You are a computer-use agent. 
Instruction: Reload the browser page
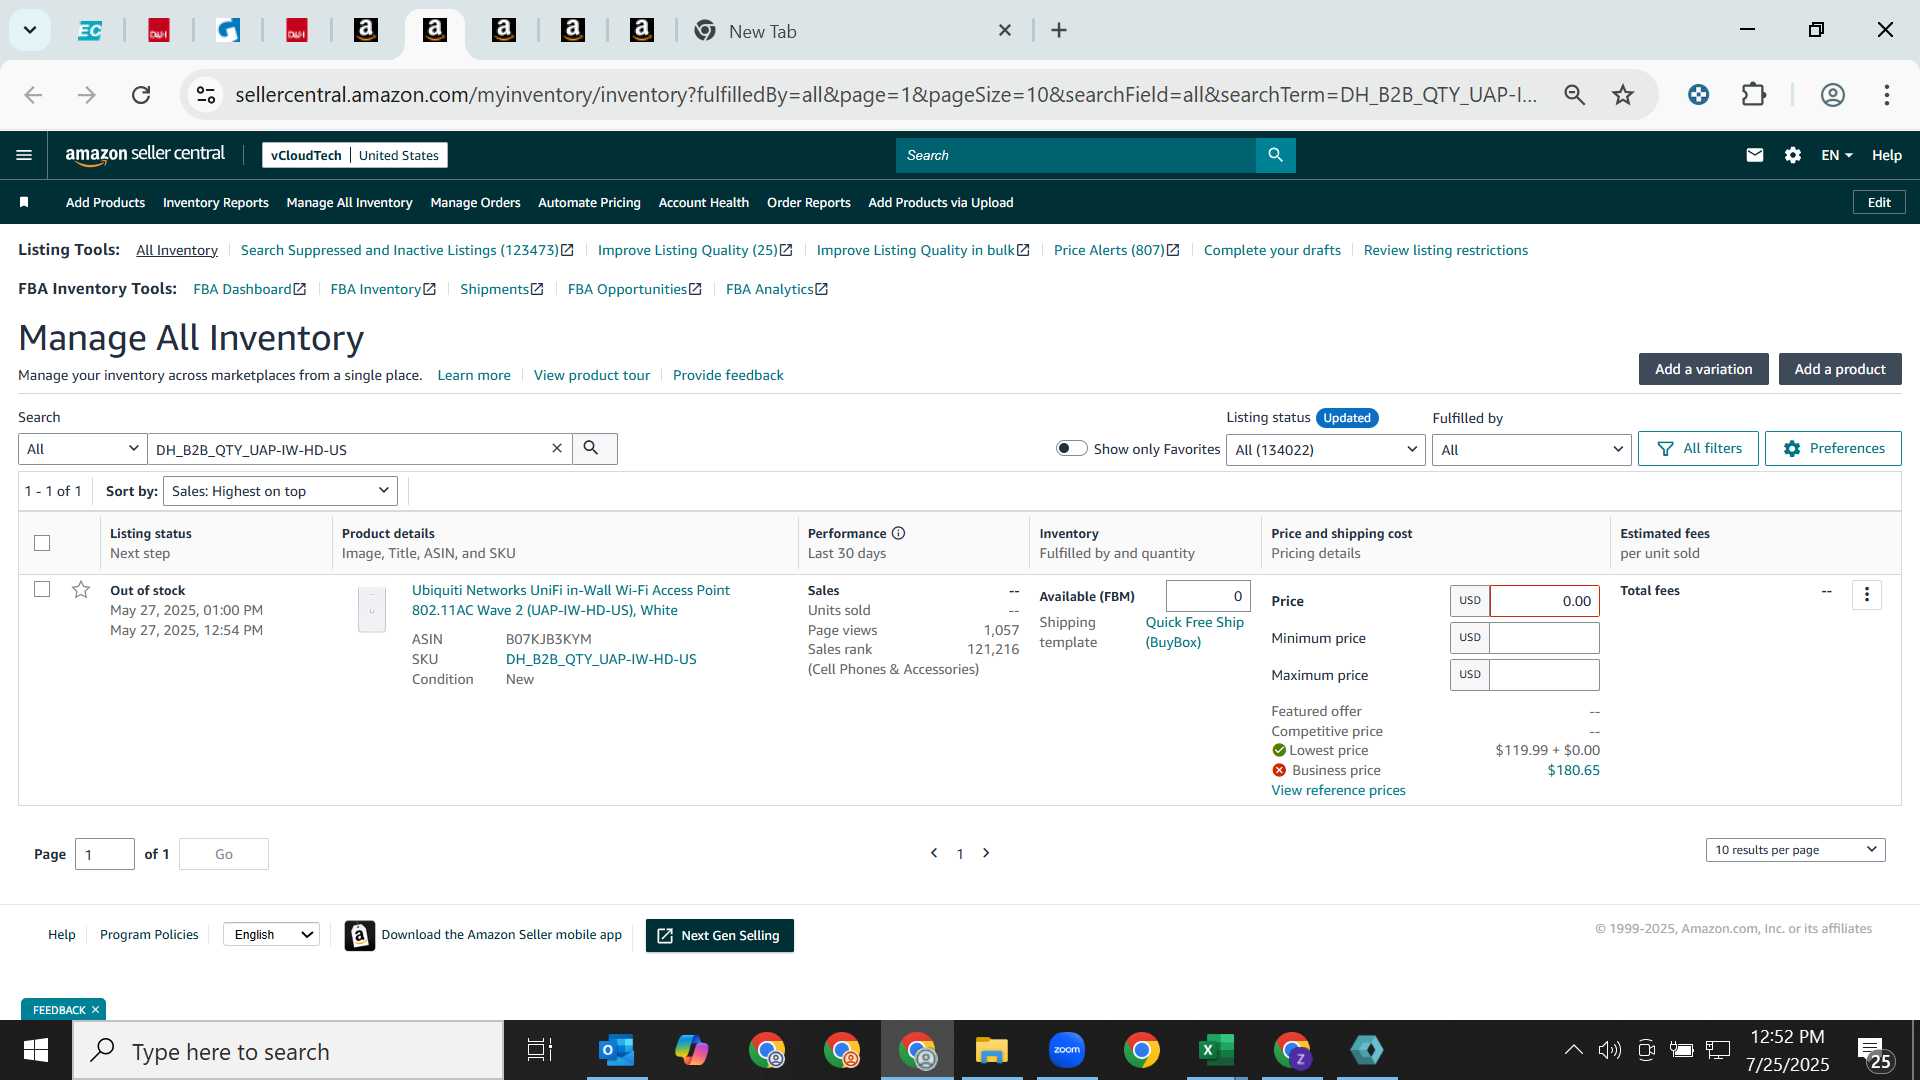click(x=141, y=95)
